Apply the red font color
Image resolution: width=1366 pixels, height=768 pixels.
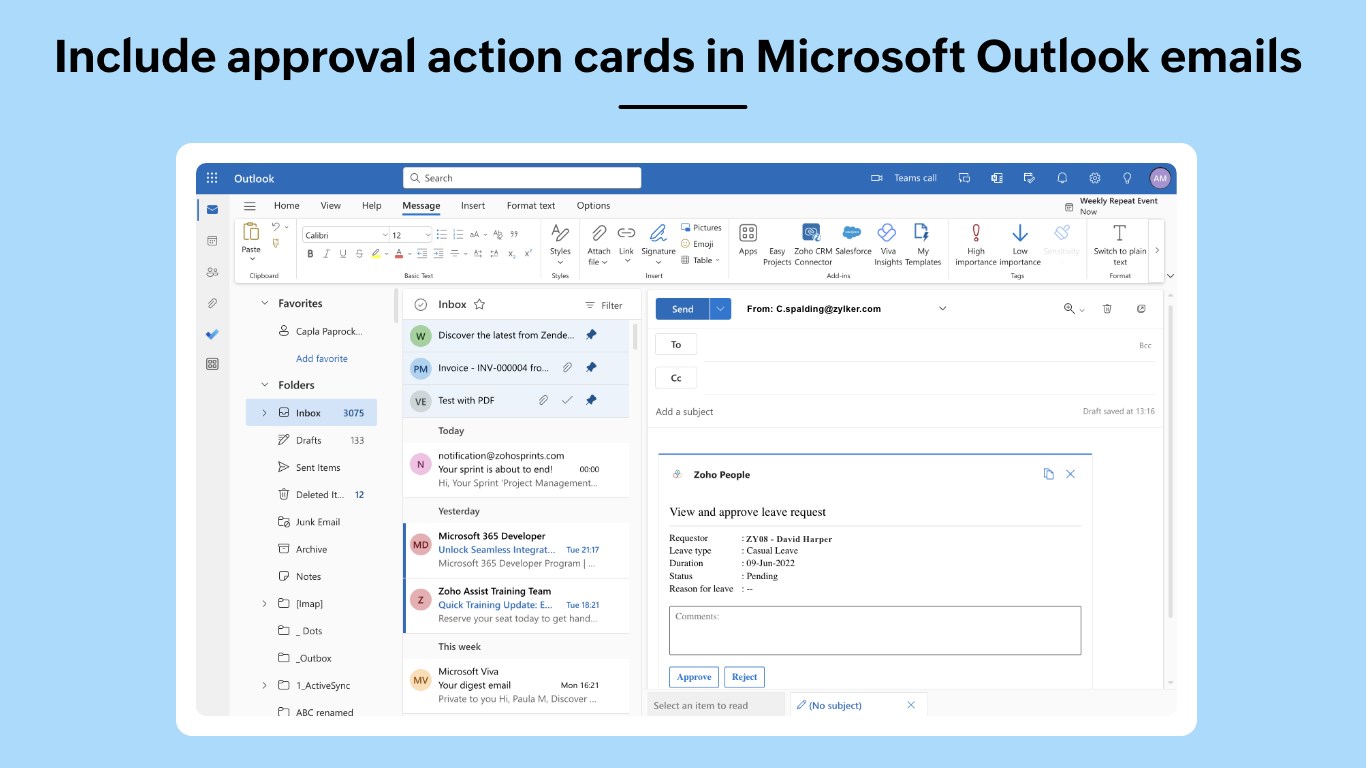[398, 254]
